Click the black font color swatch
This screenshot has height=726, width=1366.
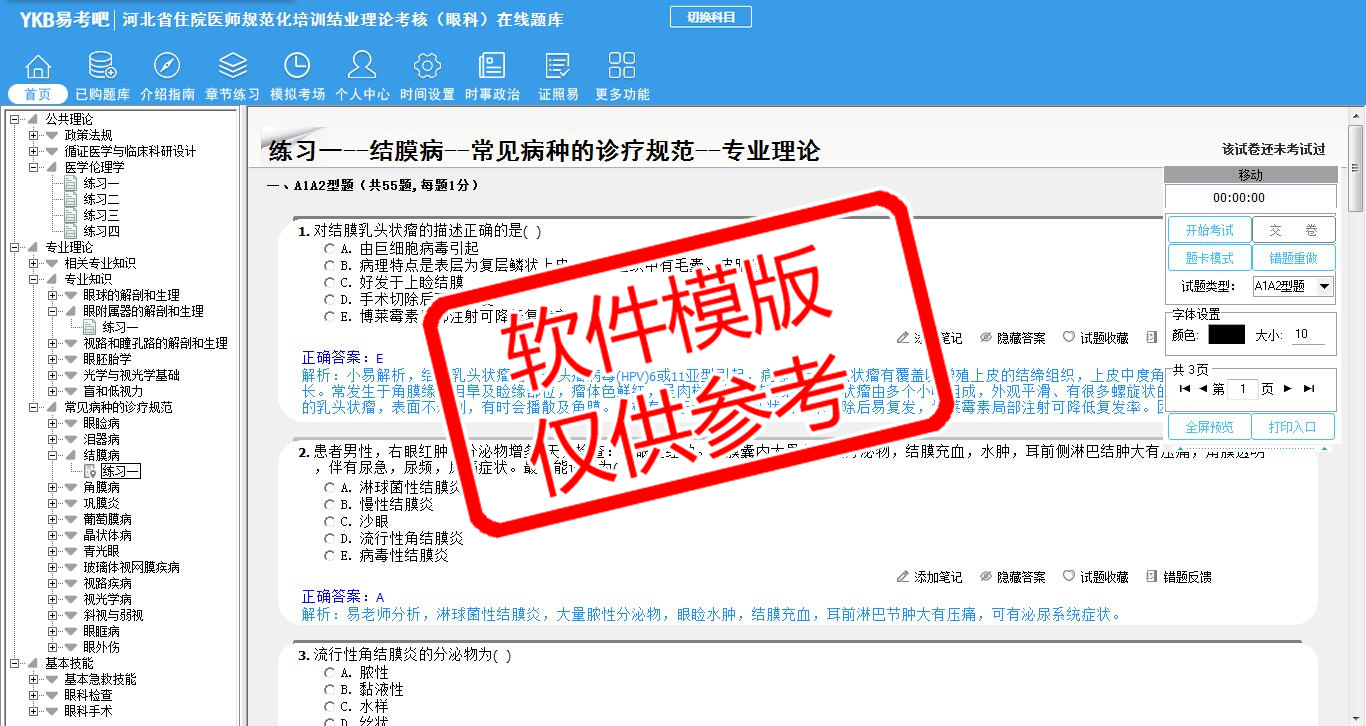coord(1226,335)
